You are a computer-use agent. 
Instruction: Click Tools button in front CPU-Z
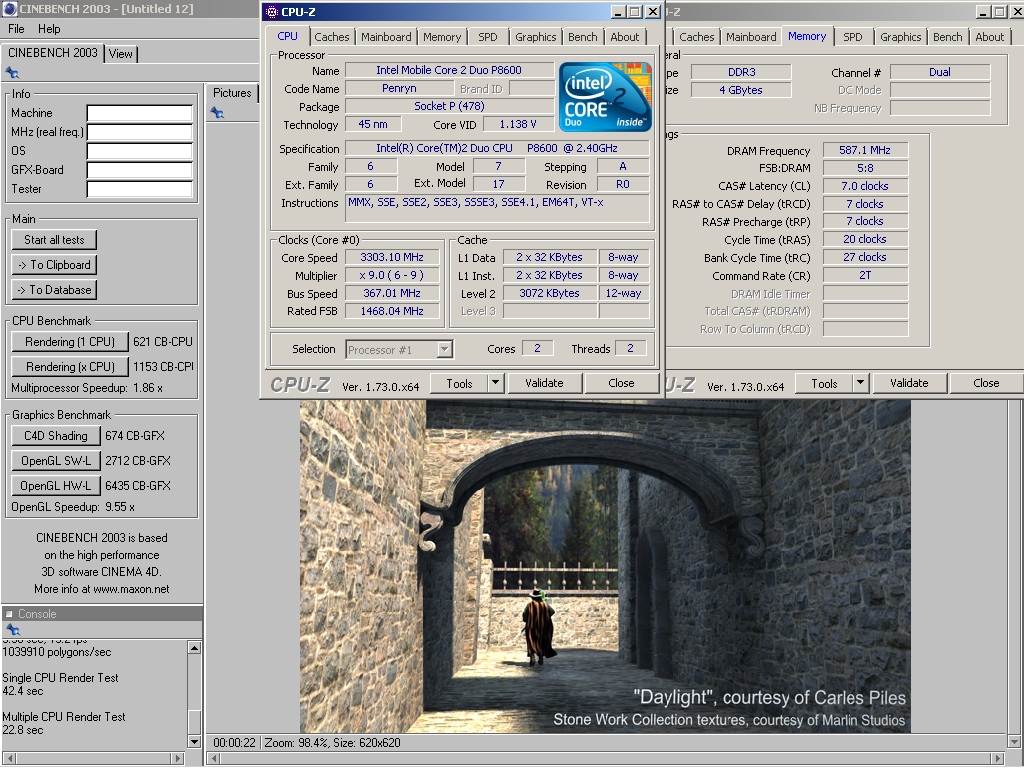tap(459, 383)
